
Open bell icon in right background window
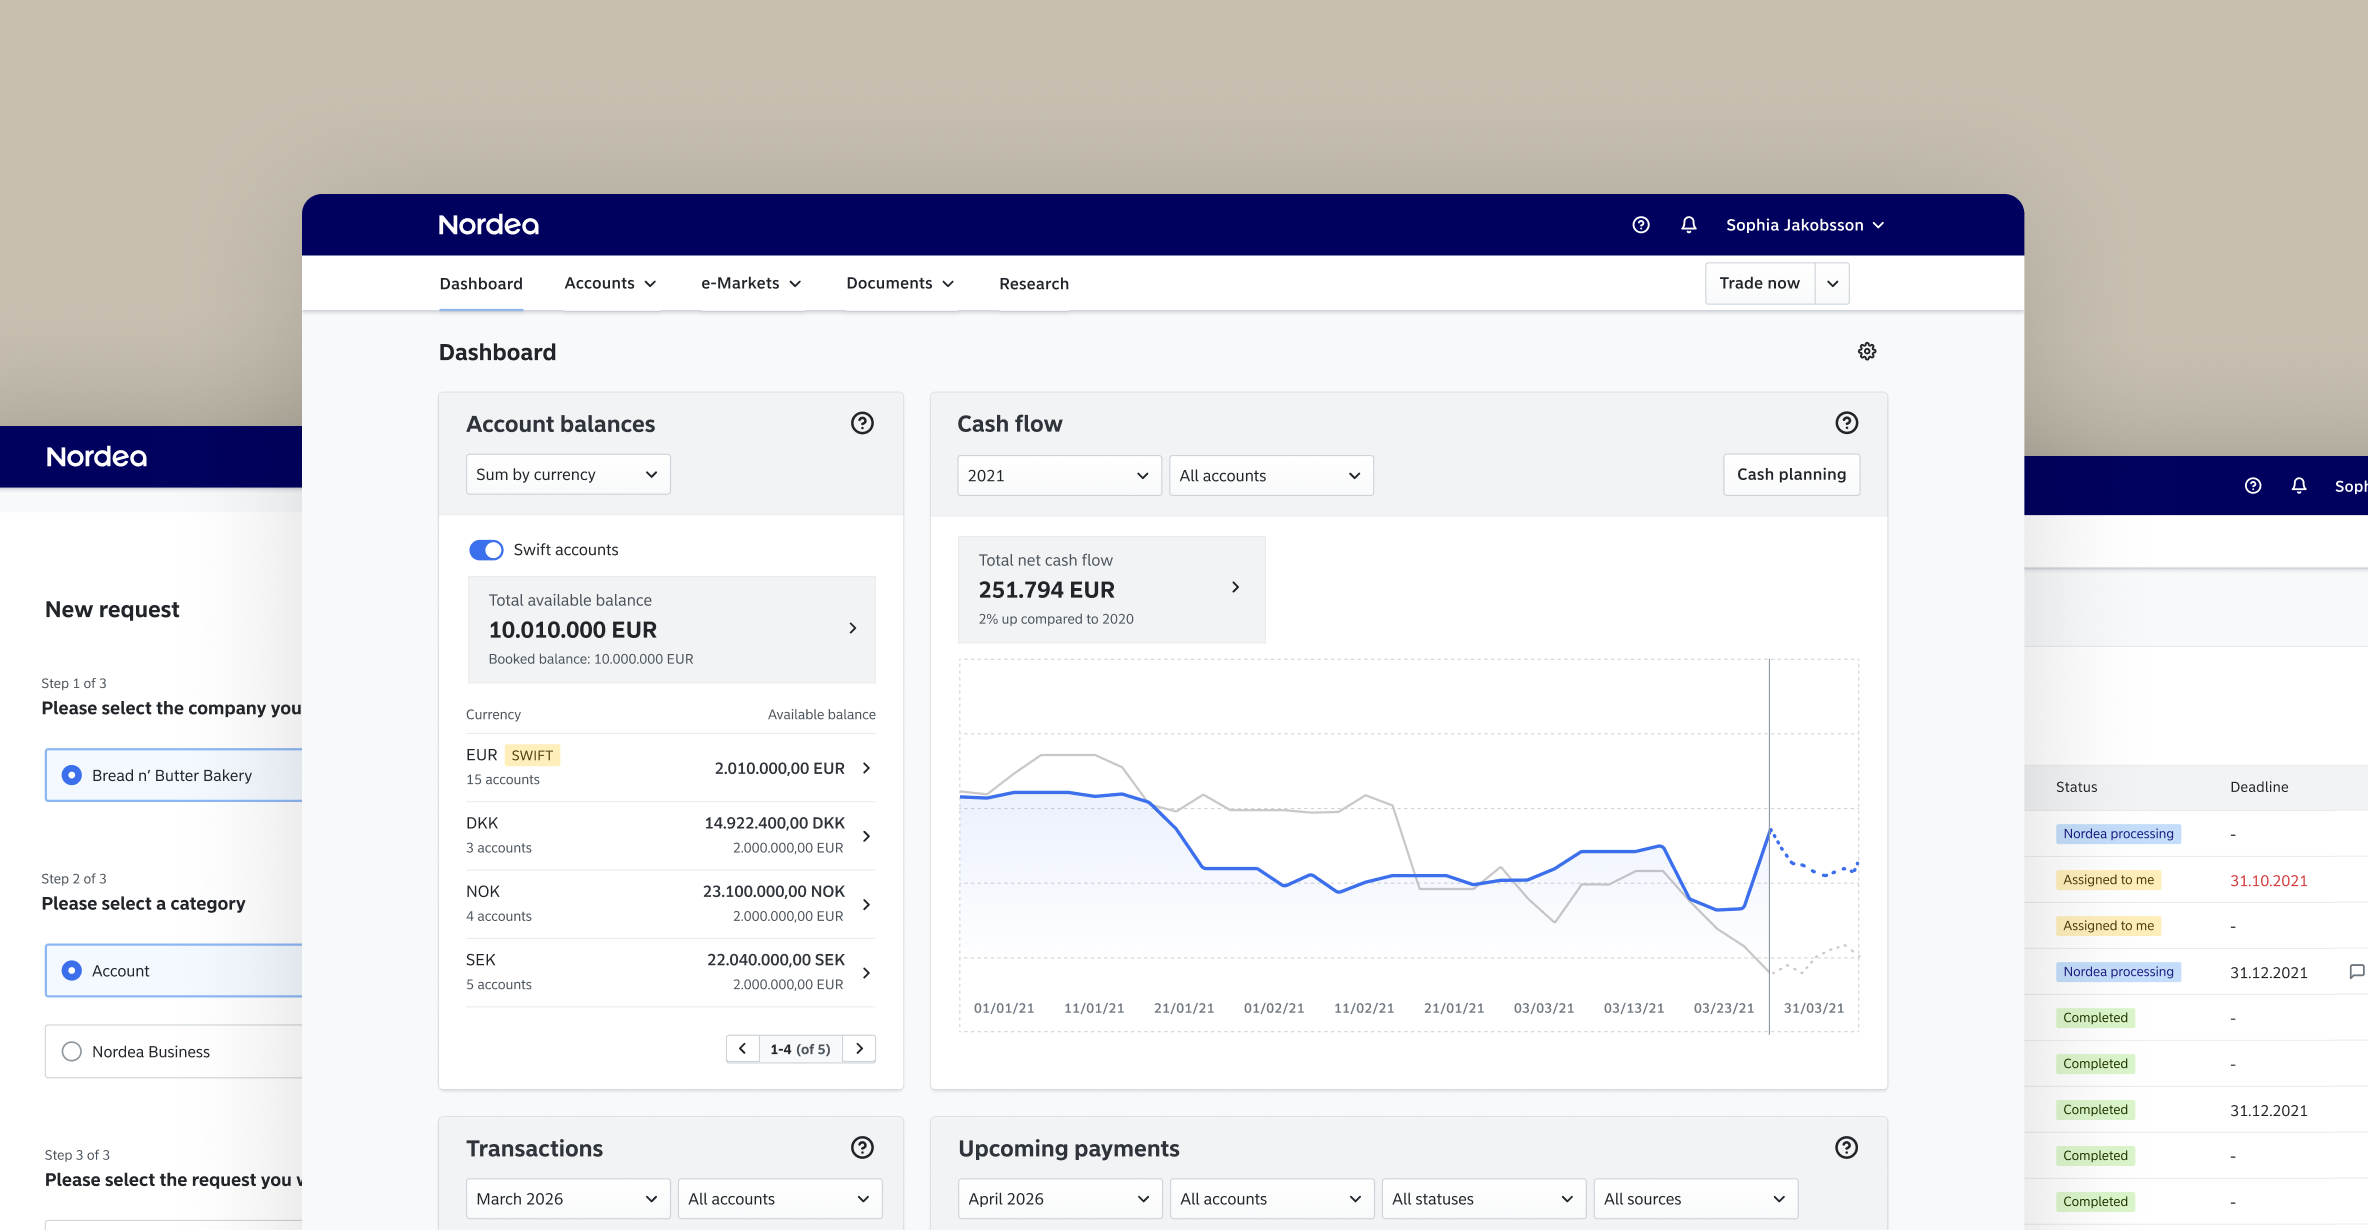(2299, 486)
